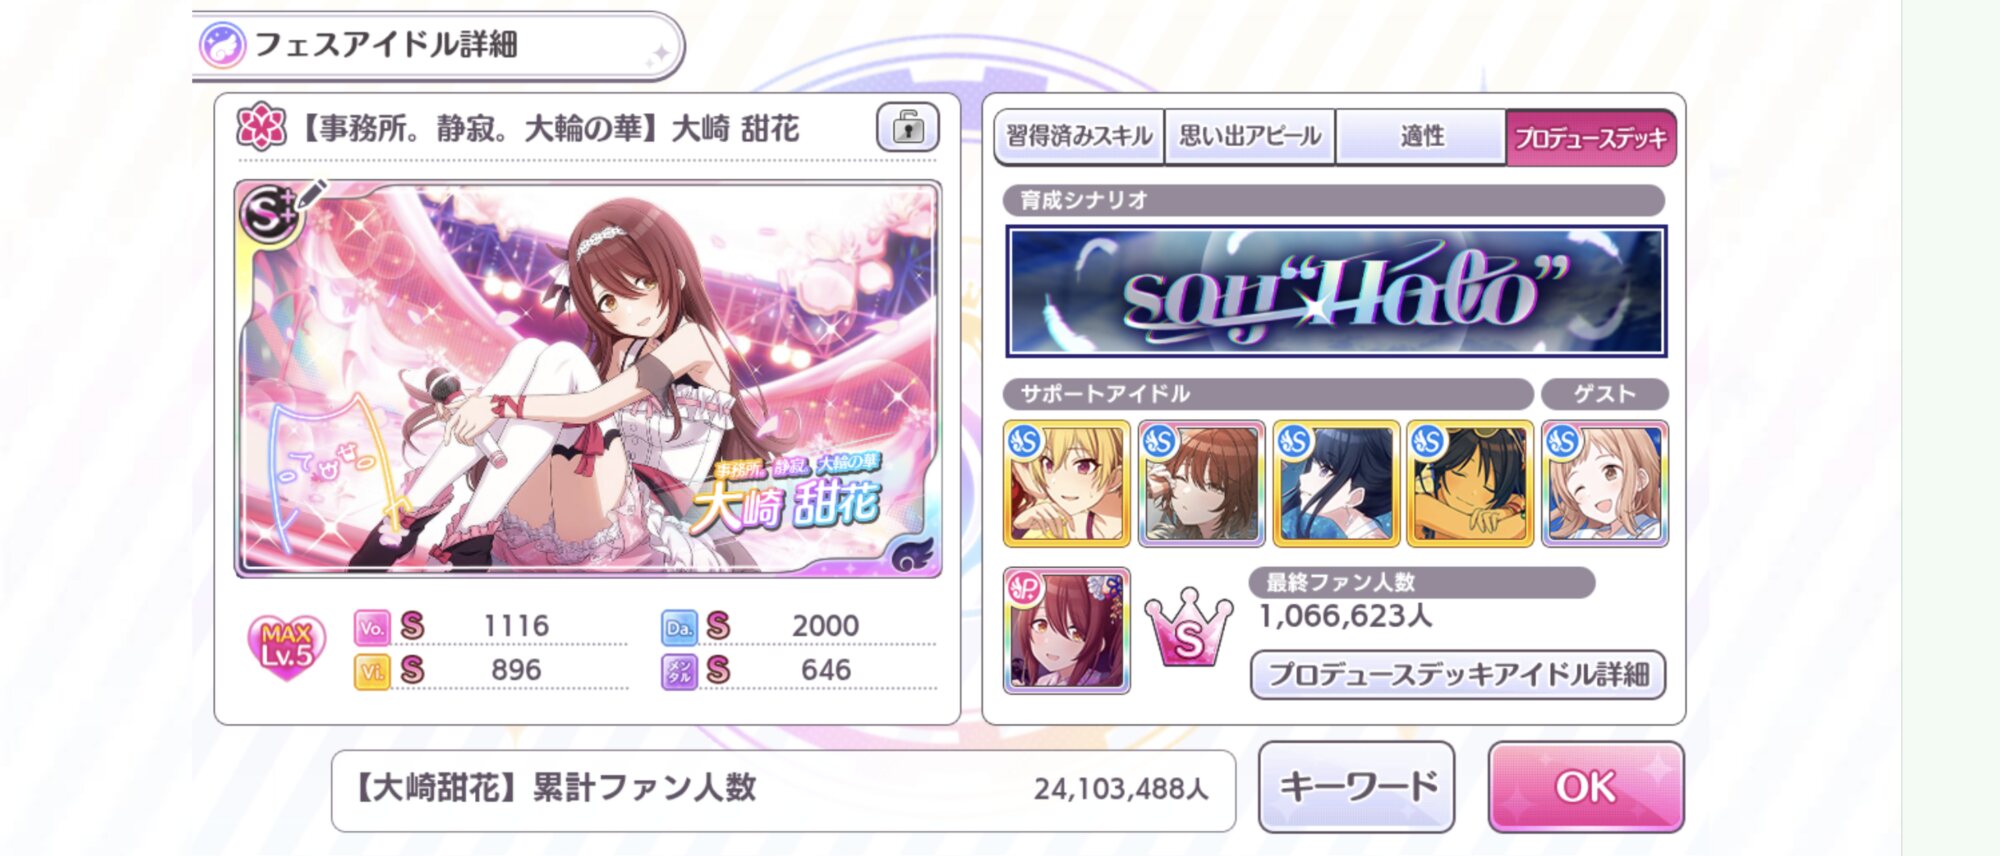Switch to 習得済みスキル tab
This screenshot has height=856, width=2000.
pos(1079,136)
